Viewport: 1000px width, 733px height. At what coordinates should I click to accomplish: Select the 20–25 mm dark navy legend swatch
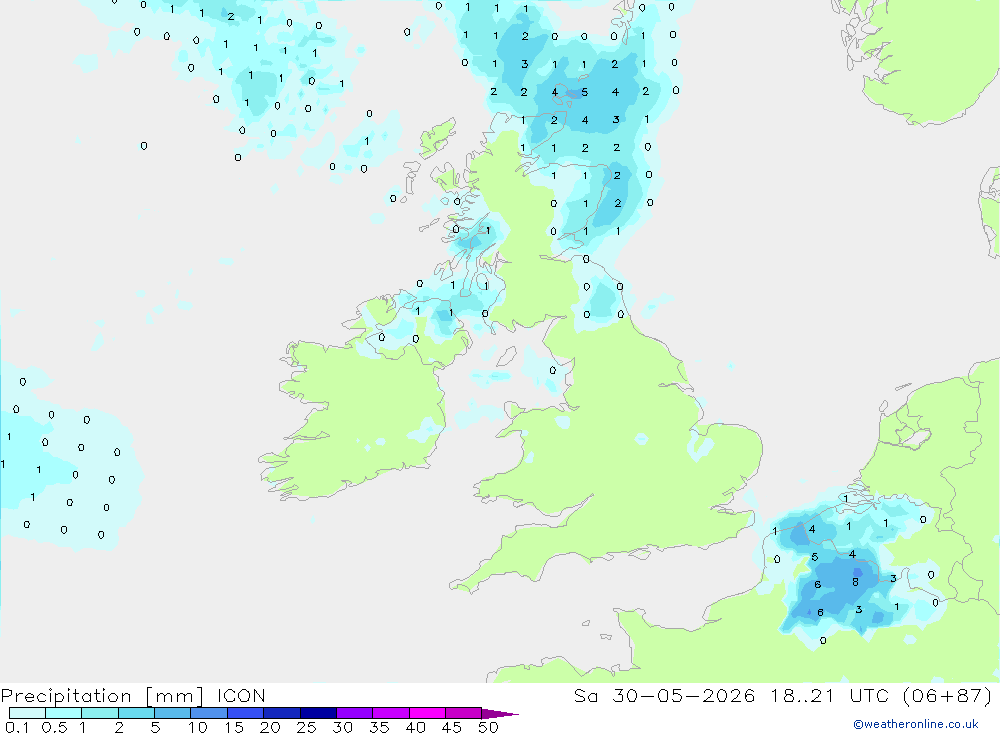pyautogui.click(x=281, y=713)
